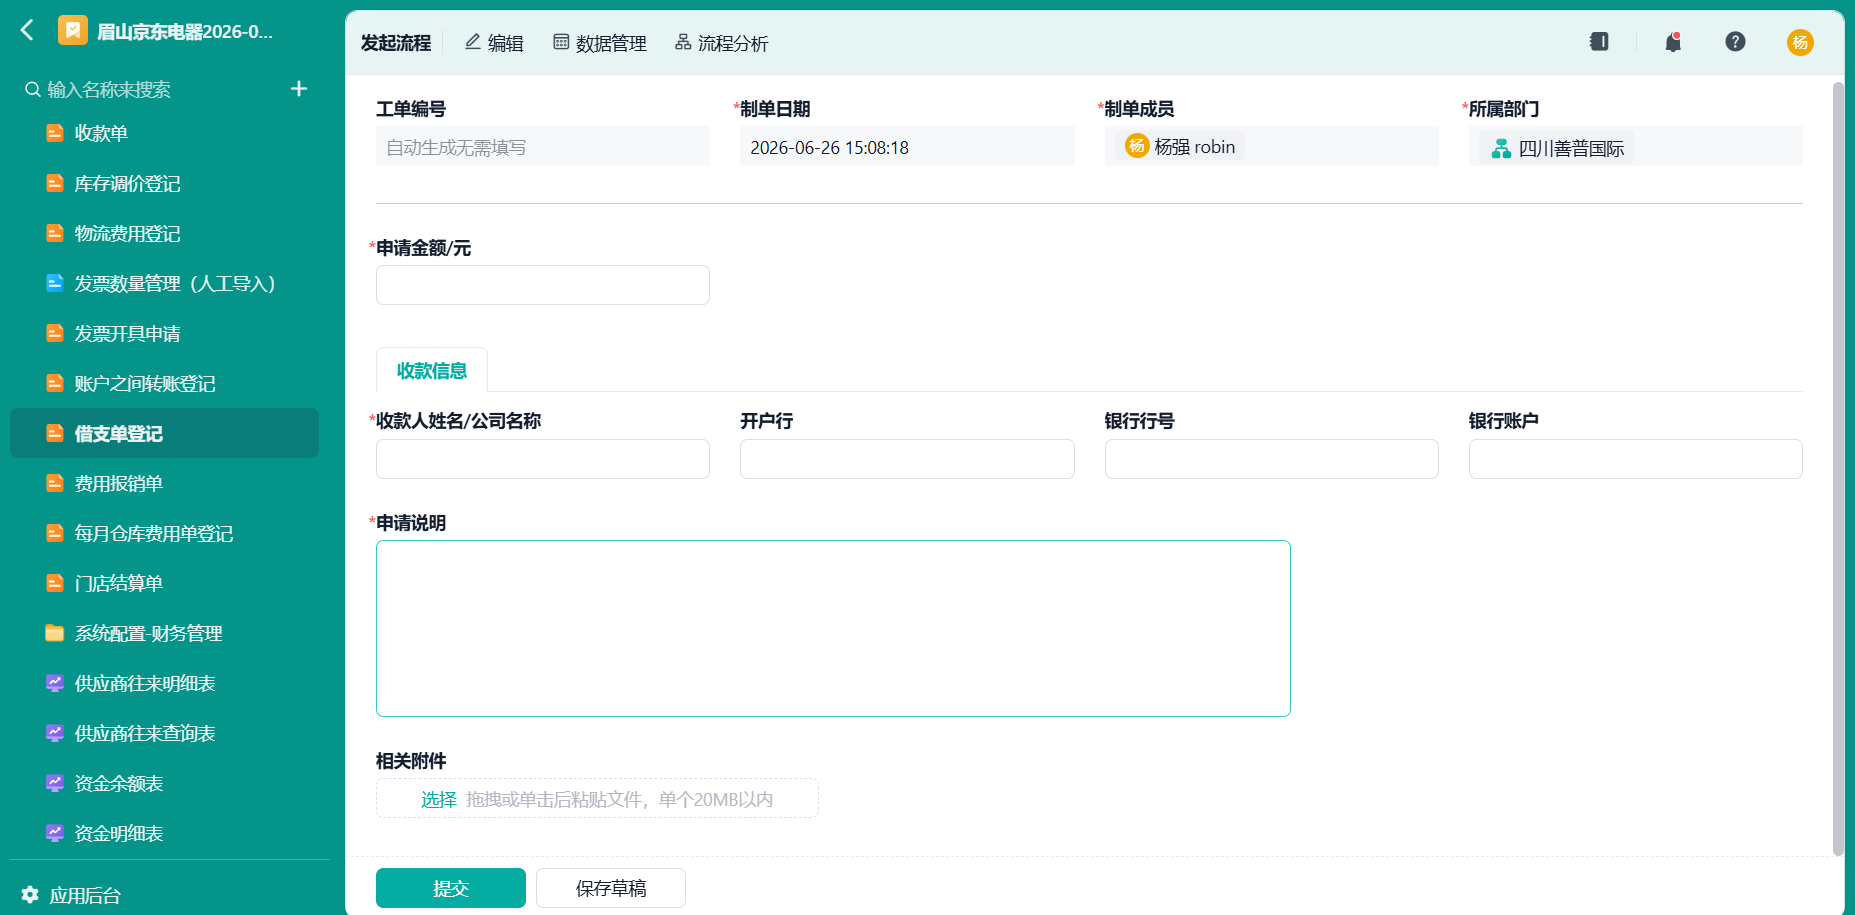
Task: Click the app title 眉山京东电器2026-0...
Action: [x=185, y=31]
